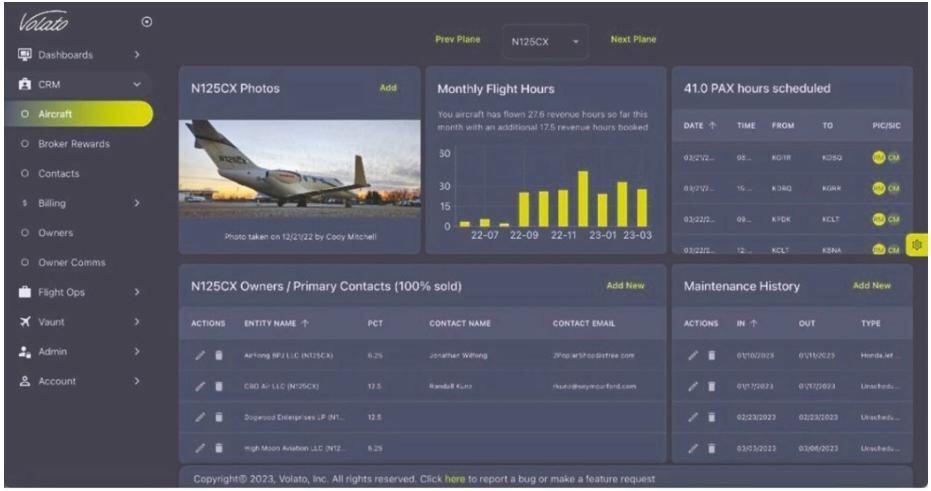This screenshot has width=931, height=491.
Task: Click the N125CX aircraft photo
Action: [x=299, y=164]
